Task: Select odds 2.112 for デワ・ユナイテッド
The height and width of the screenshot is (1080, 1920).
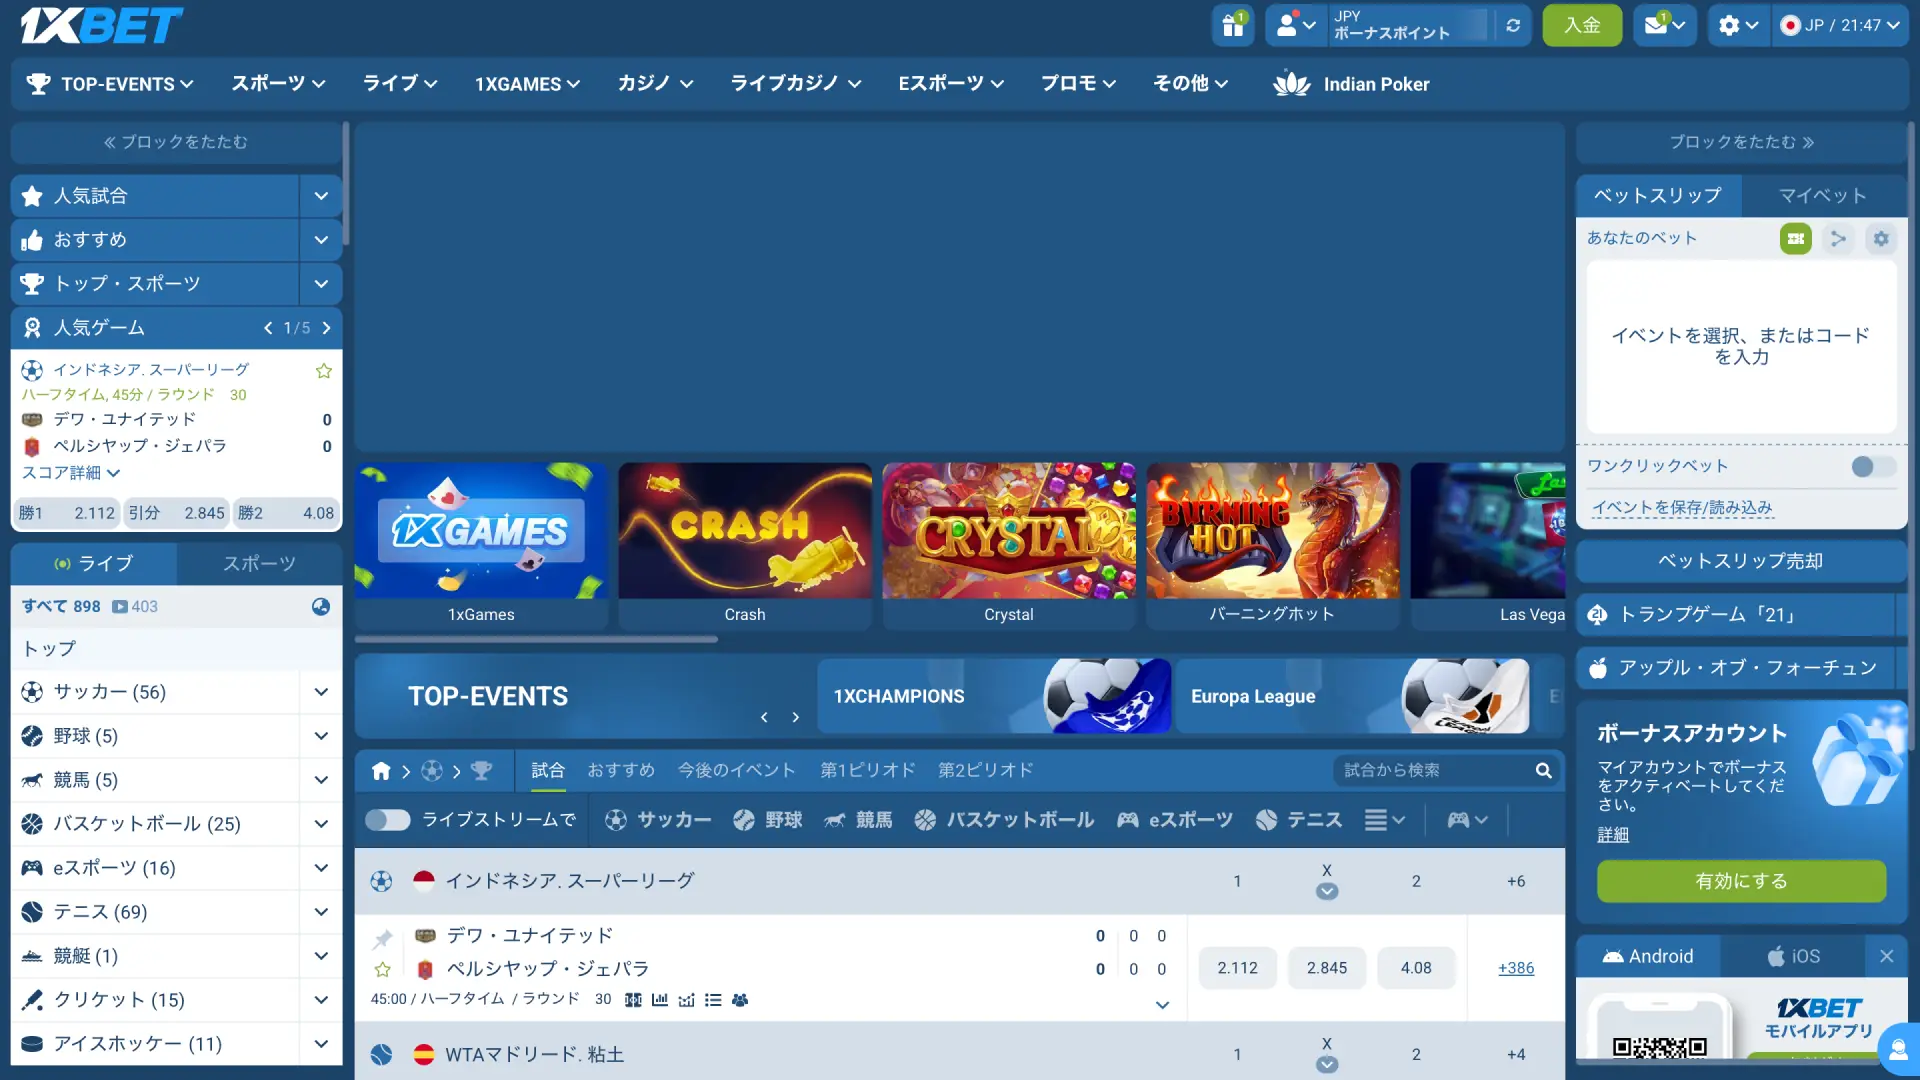Action: click(1238, 969)
